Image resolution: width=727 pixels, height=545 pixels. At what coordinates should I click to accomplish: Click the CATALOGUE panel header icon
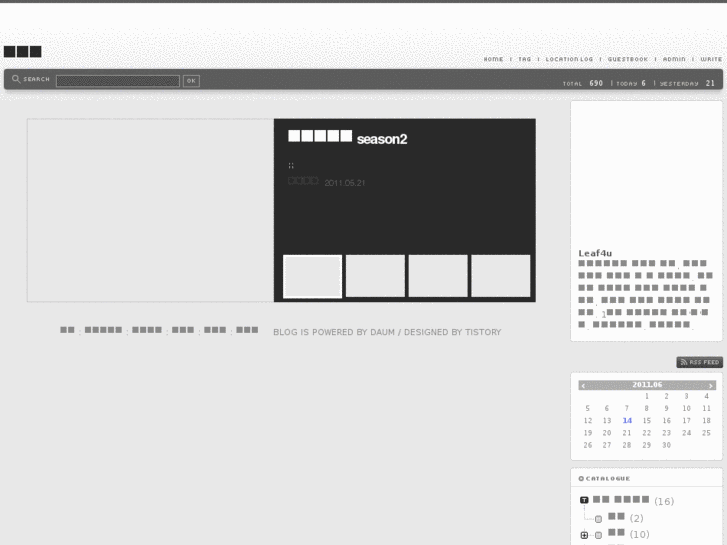581,479
